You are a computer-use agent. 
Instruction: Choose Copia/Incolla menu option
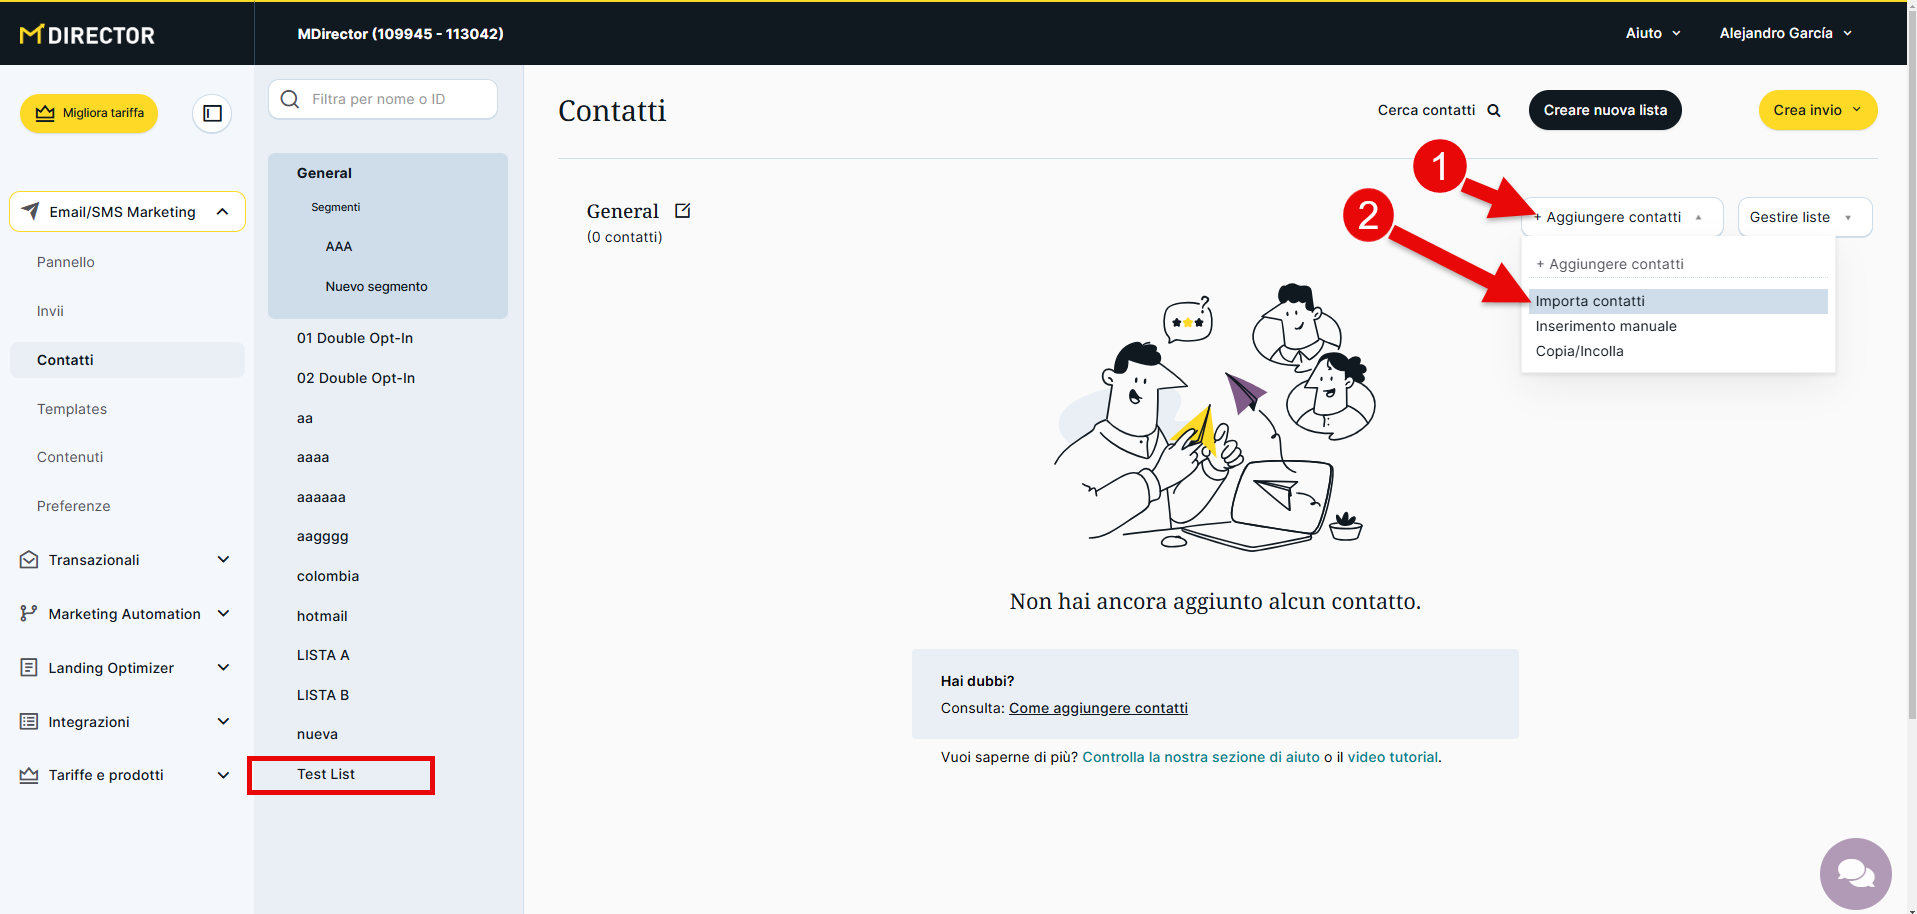click(x=1579, y=351)
